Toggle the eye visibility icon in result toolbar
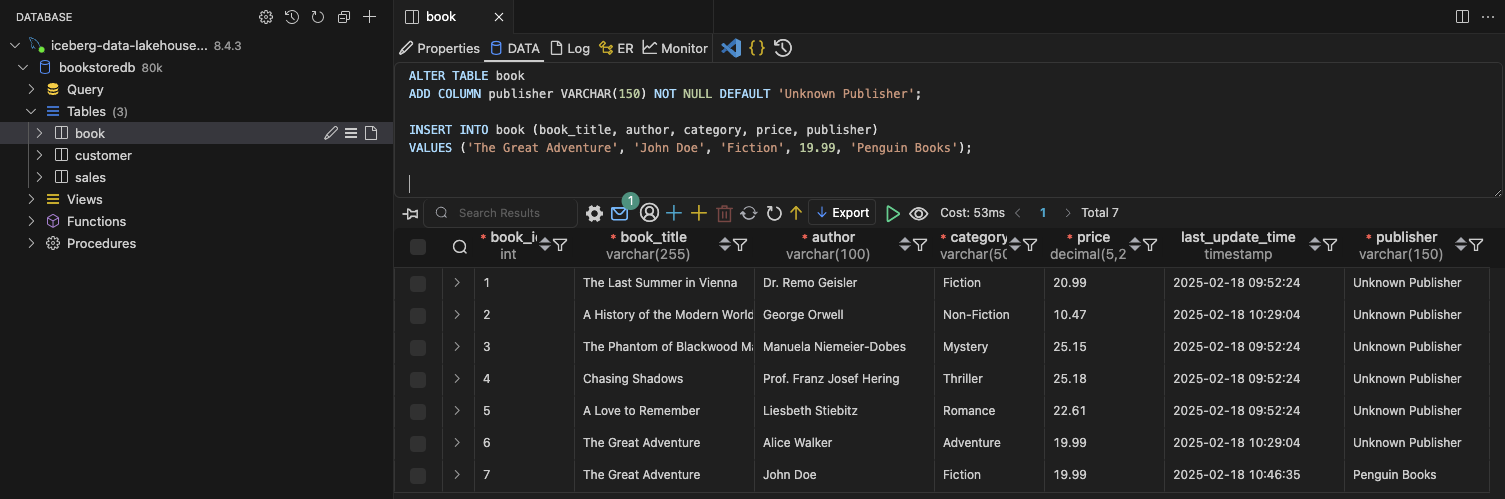This screenshot has width=1505, height=499. (919, 213)
